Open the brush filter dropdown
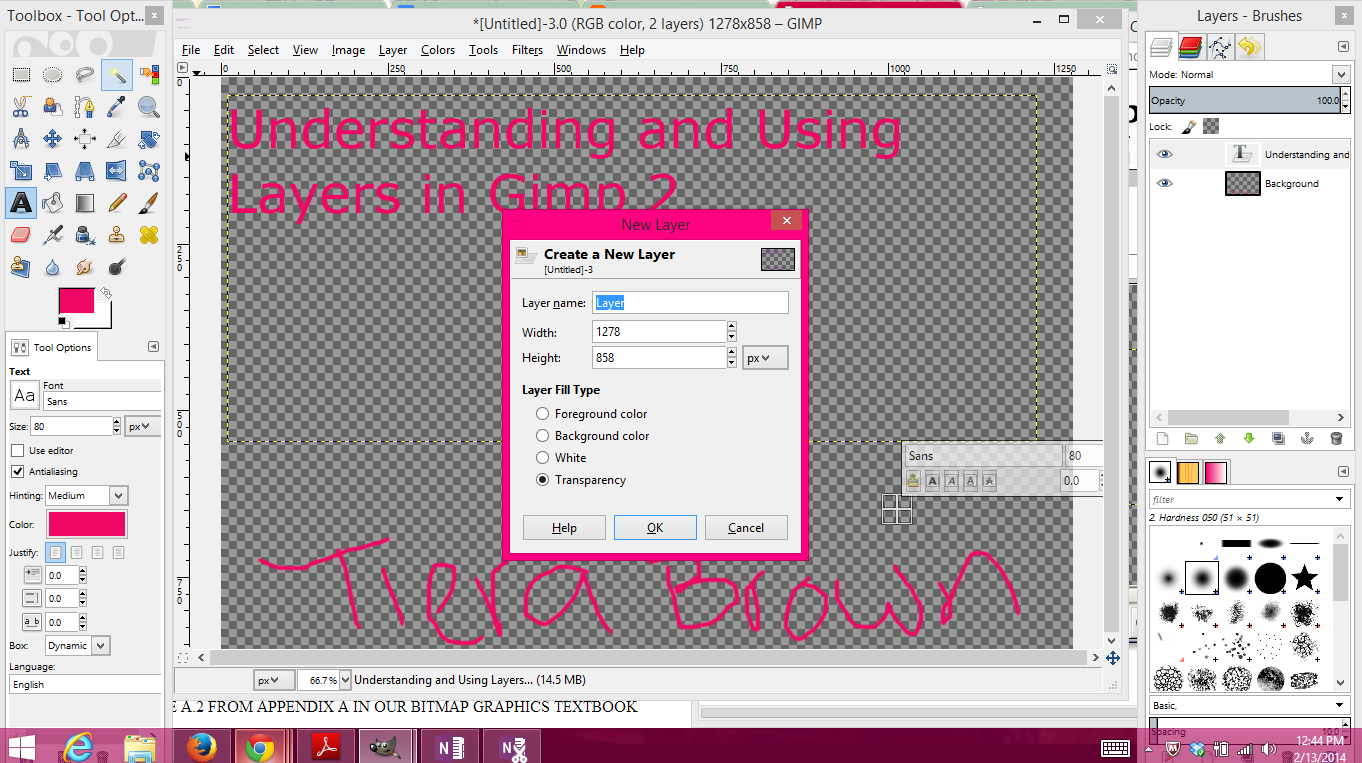The height and width of the screenshot is (763, 1362). click(1340, 499)
